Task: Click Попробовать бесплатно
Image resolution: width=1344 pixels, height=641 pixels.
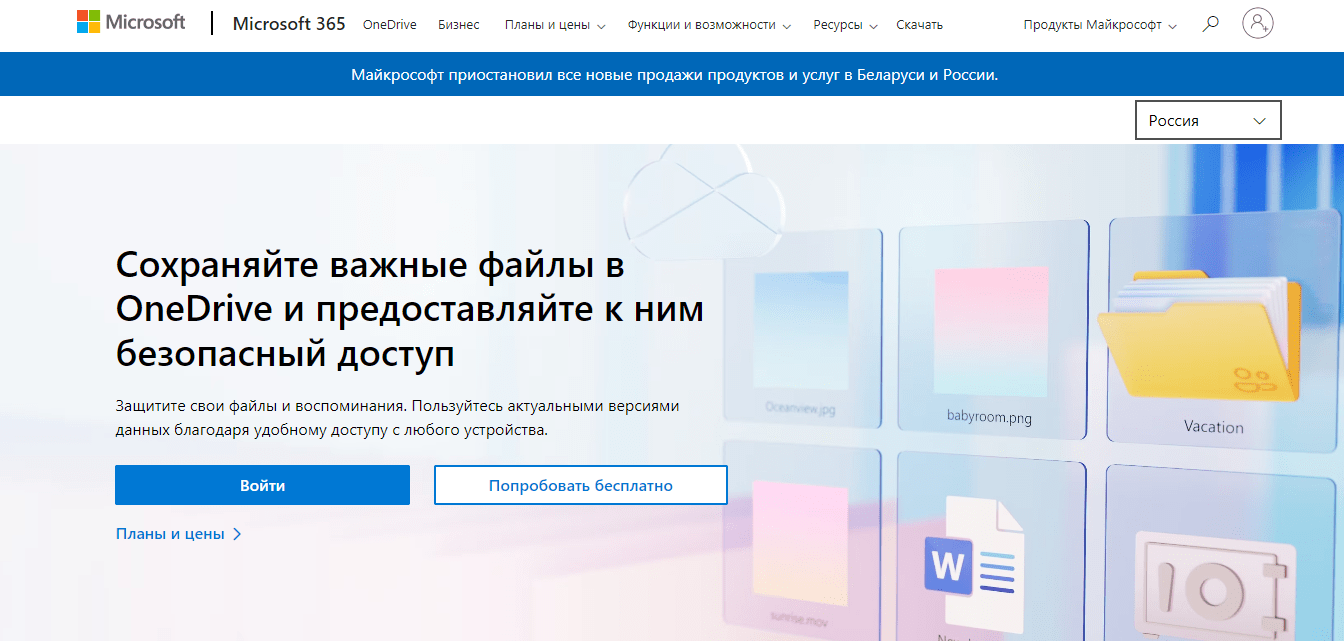Action: coord(580,485)
